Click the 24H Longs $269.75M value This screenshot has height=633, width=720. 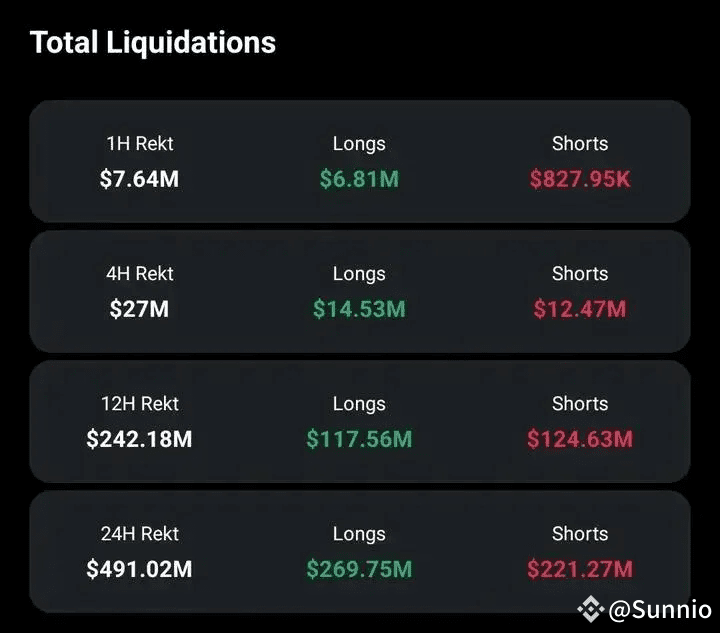click(x=359, y=569)
